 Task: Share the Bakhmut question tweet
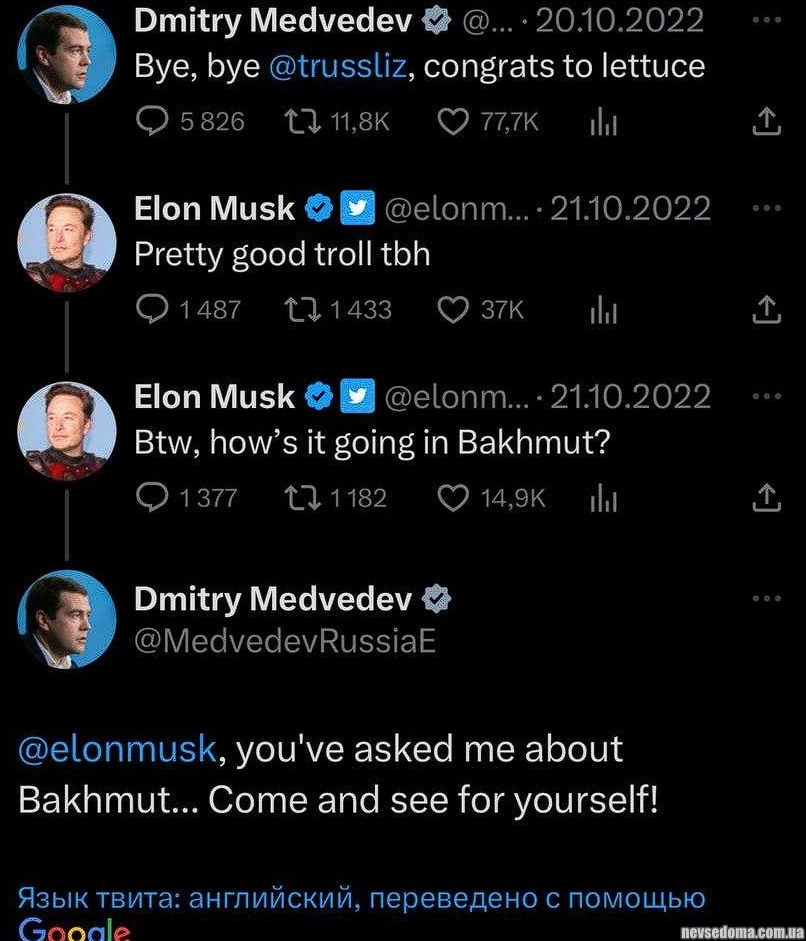[x=765, y=497]
